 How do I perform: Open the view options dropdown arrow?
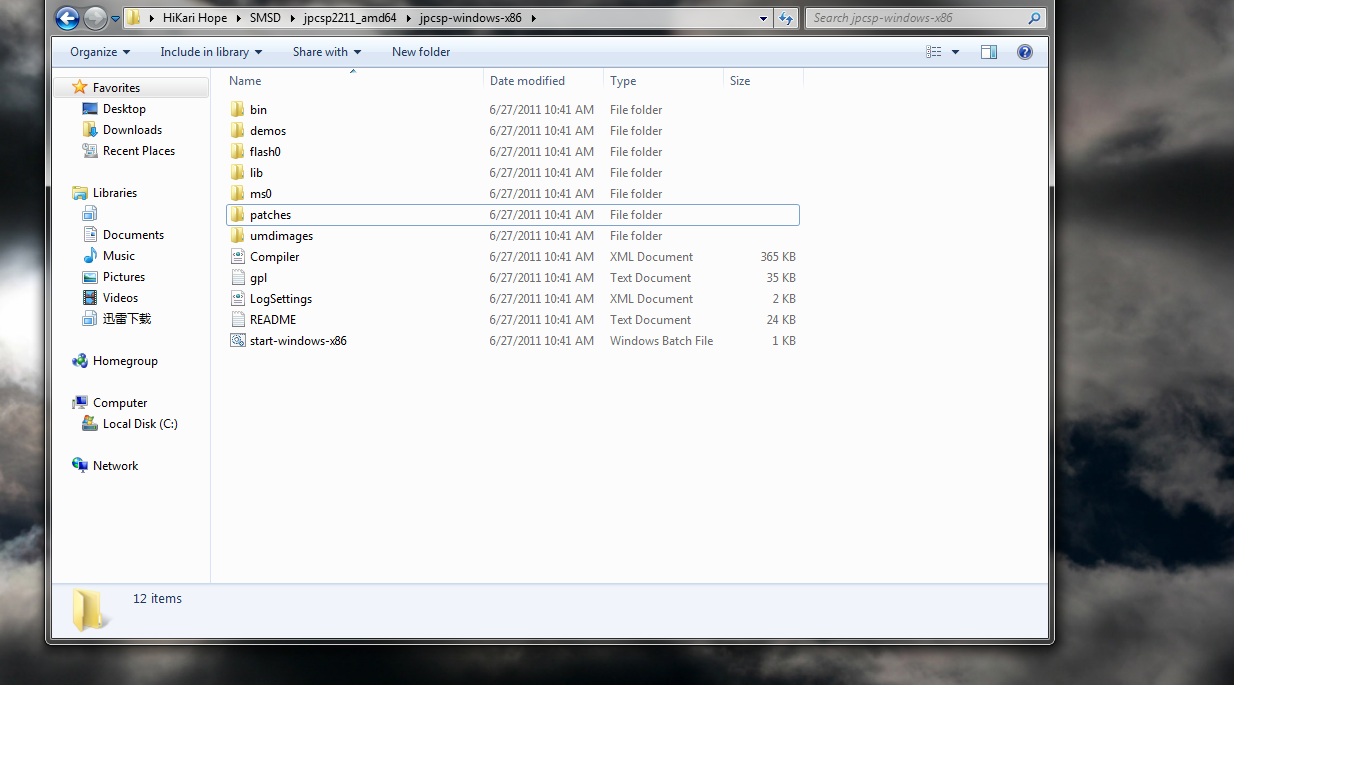(x=955, y=52)
